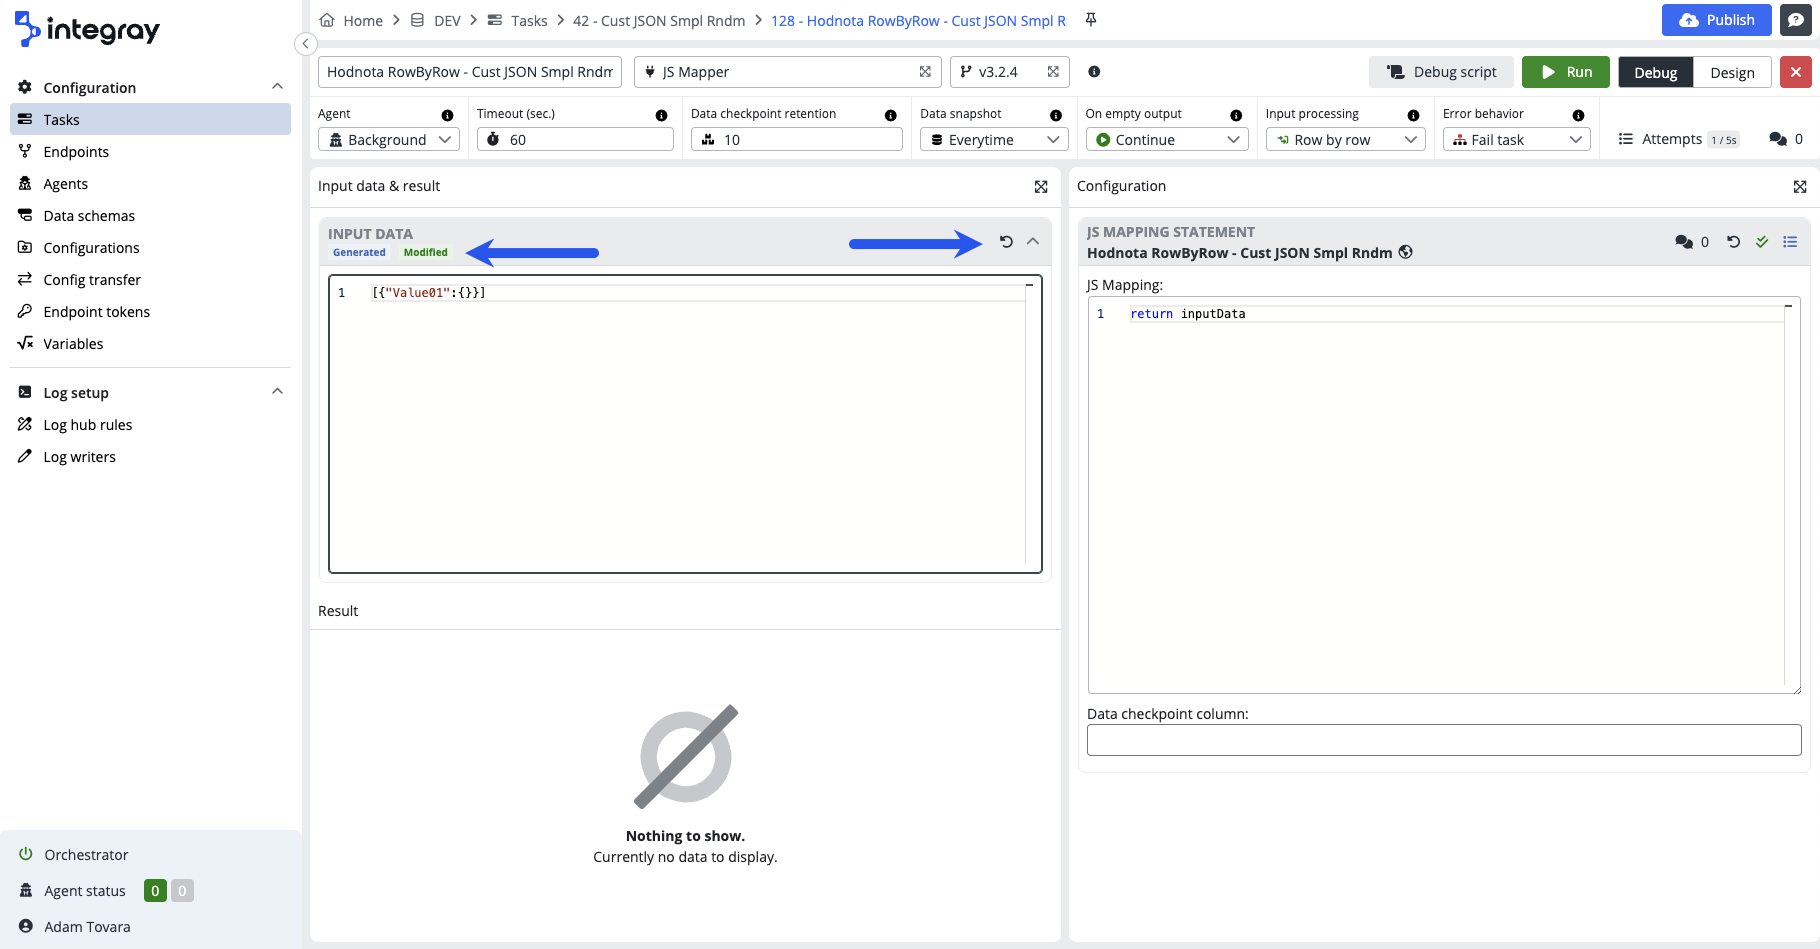Switch to Debug mode
1820x949 pixels.
[x=1656, y=73]
